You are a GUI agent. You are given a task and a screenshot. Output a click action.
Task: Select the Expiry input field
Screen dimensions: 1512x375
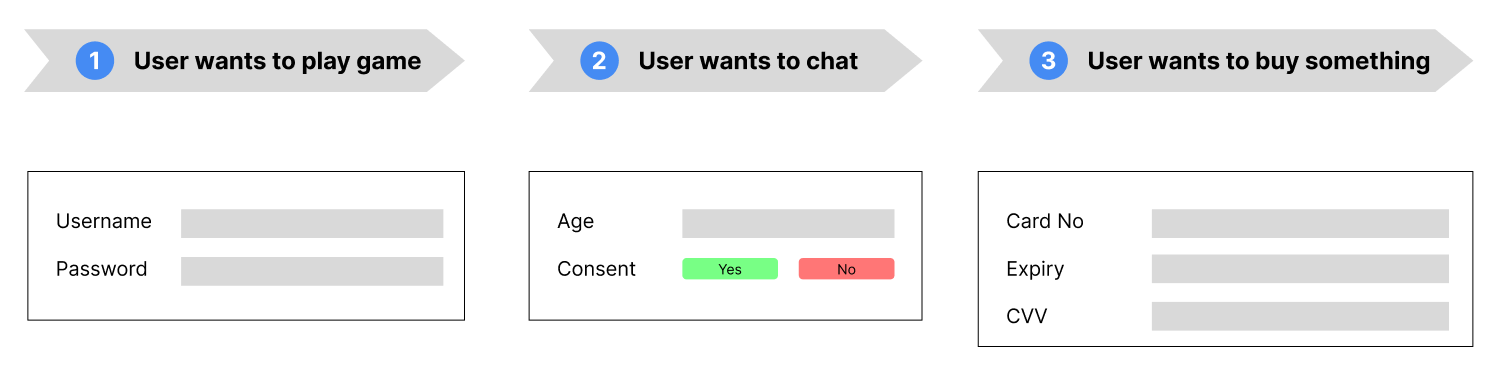click(1300, 269)
